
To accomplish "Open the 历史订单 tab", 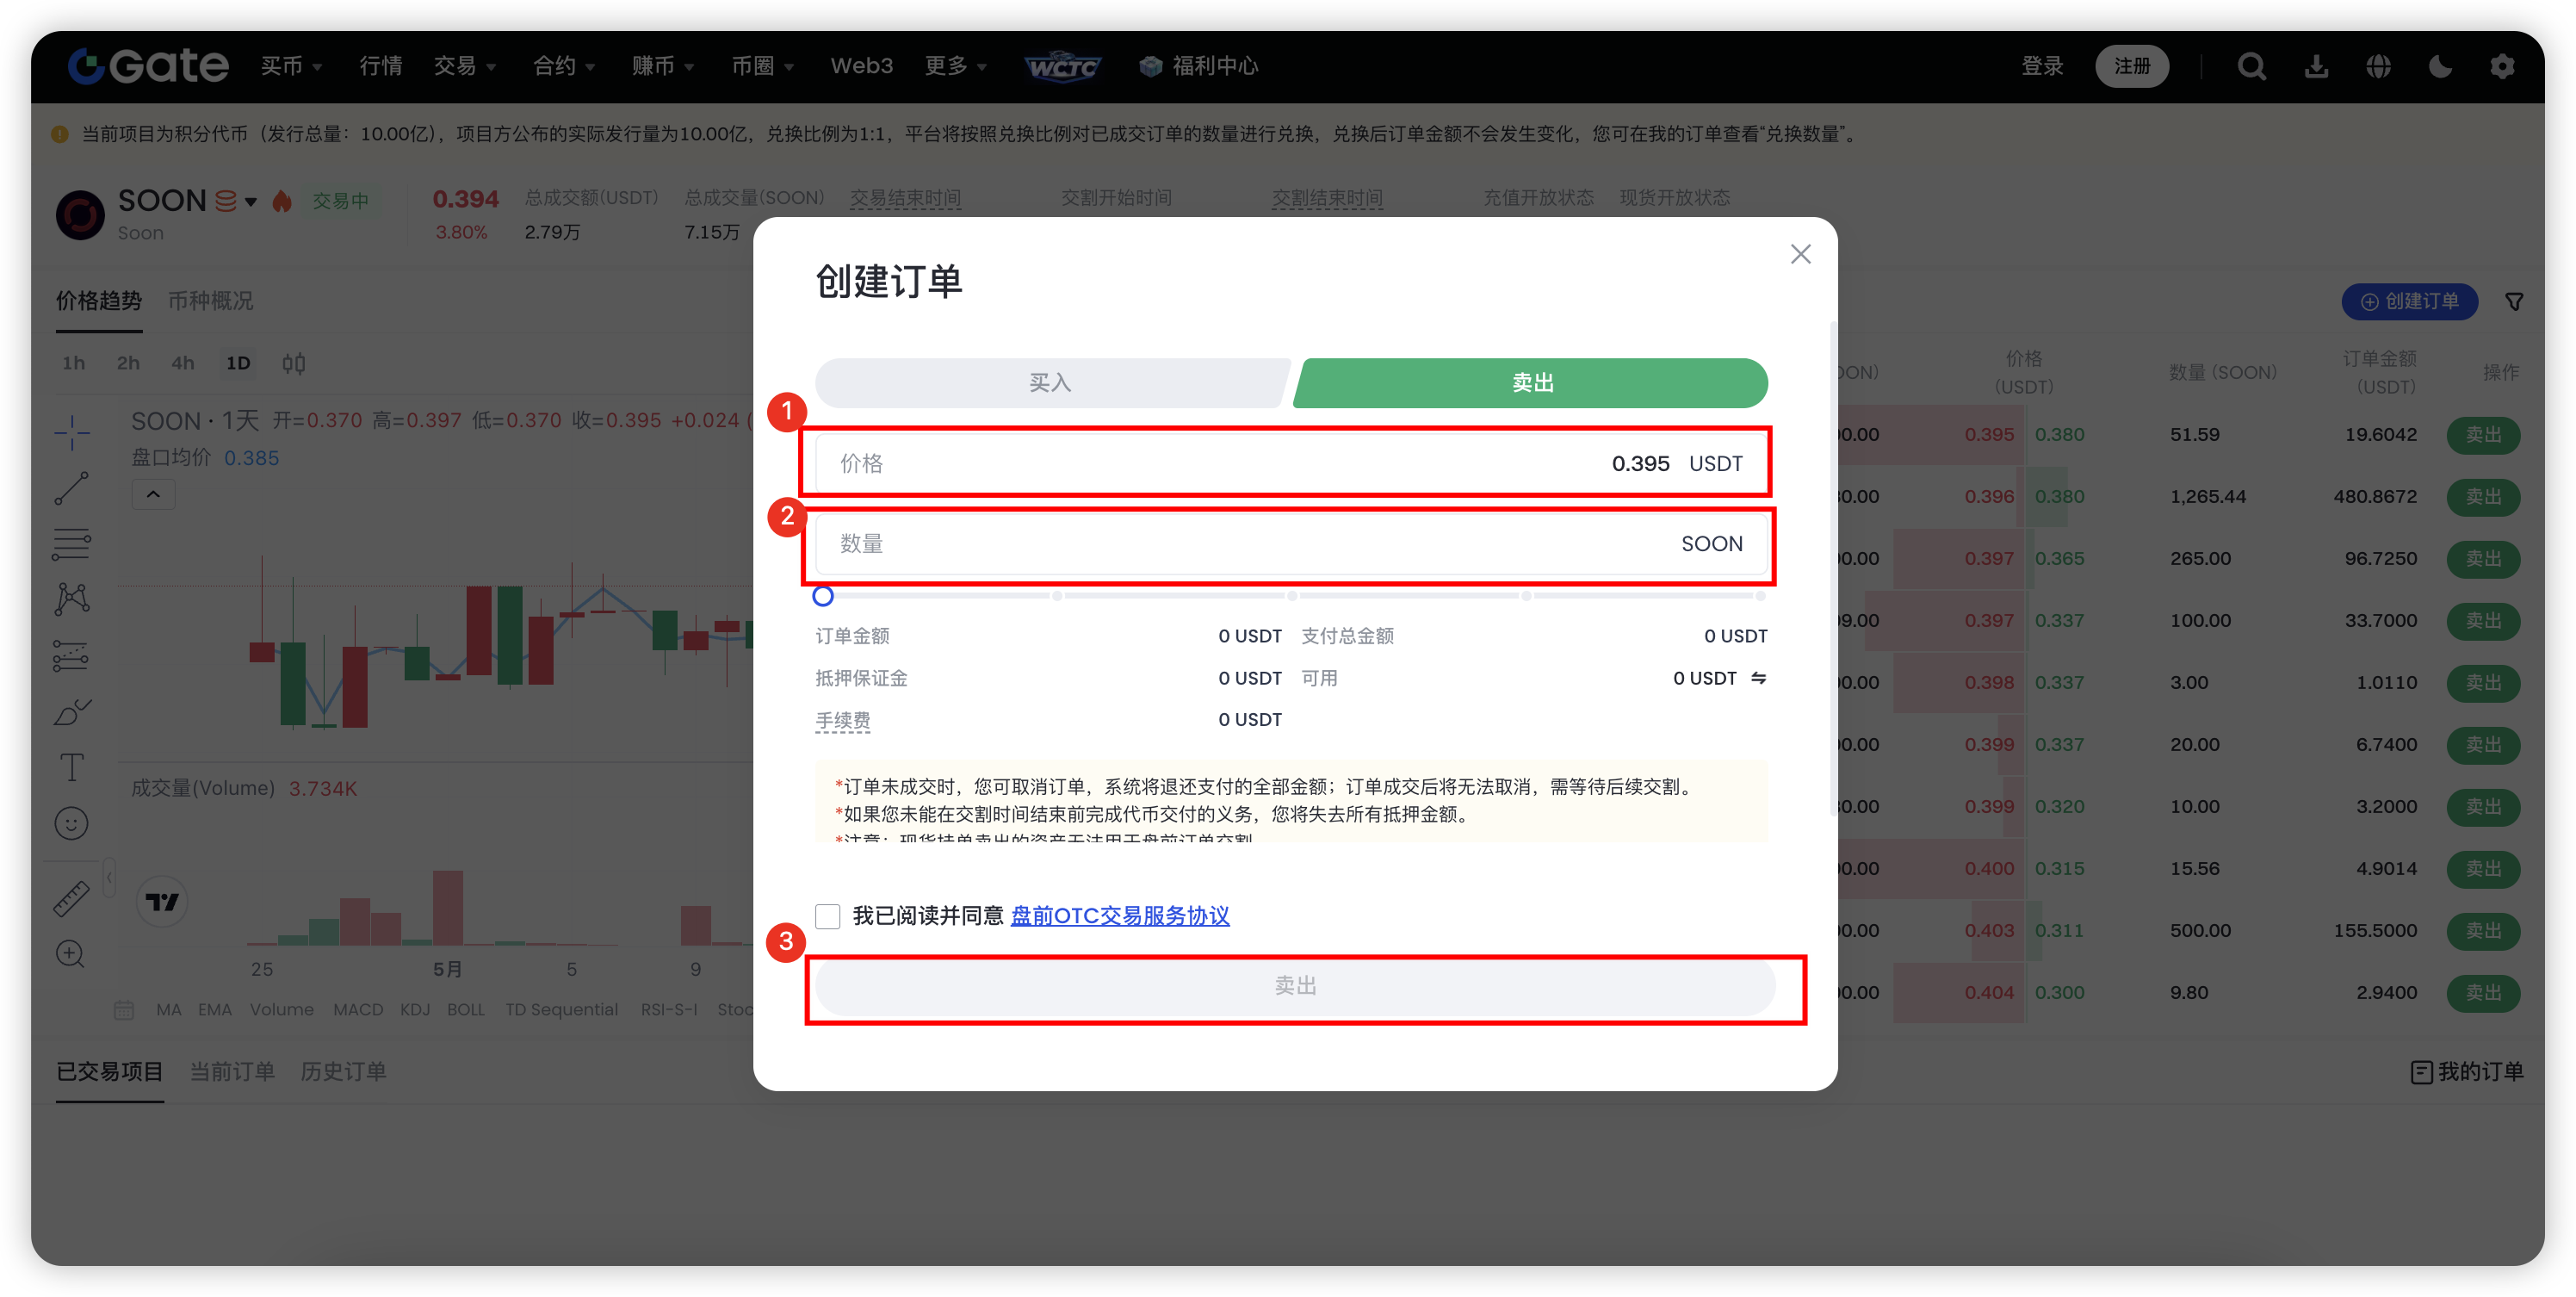I will coord(343,1071).
